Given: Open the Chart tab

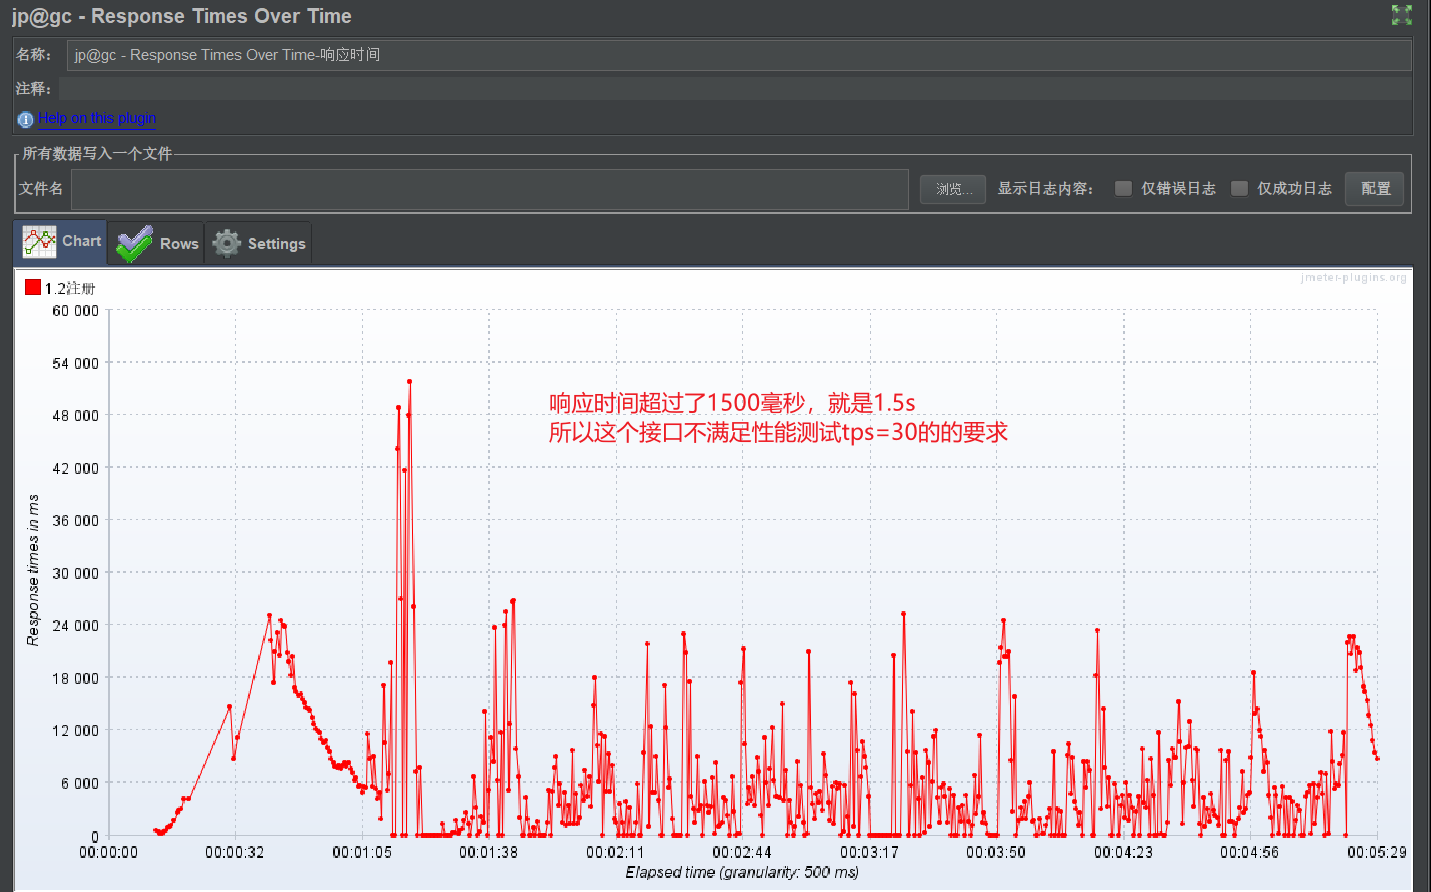Looking at the screenshot, I should [61, 242].
